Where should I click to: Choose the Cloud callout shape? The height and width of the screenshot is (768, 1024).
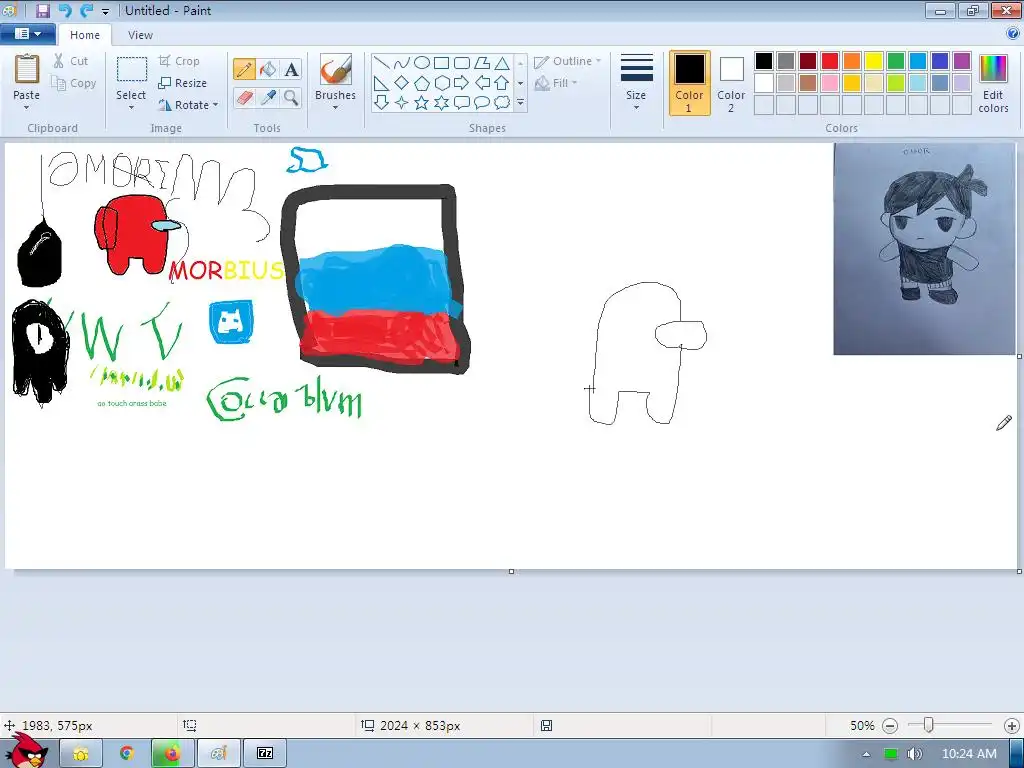point(502,103)
